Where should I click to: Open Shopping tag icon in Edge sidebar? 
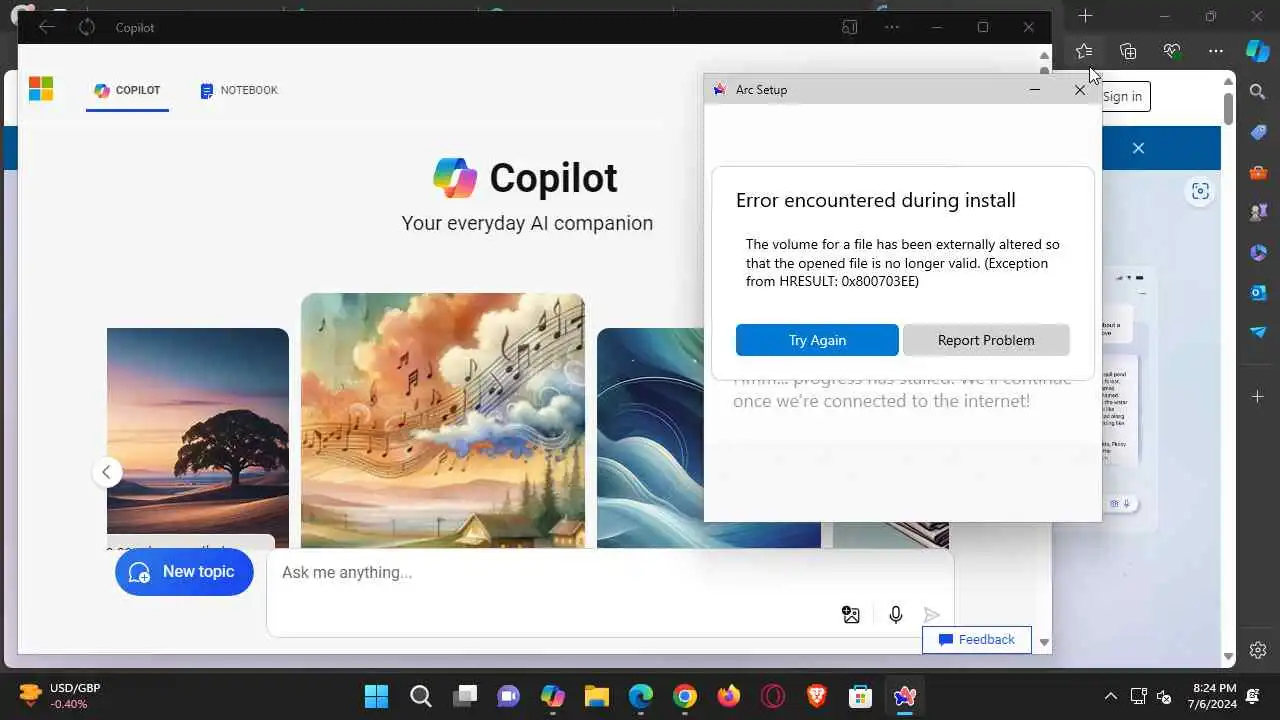(1258, 133)
